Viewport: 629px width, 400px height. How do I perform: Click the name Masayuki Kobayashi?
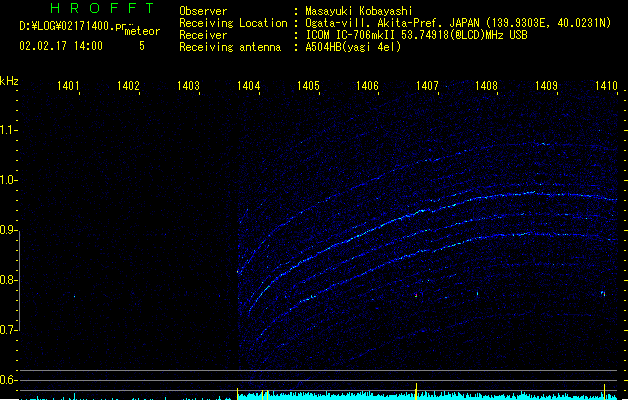359,11
